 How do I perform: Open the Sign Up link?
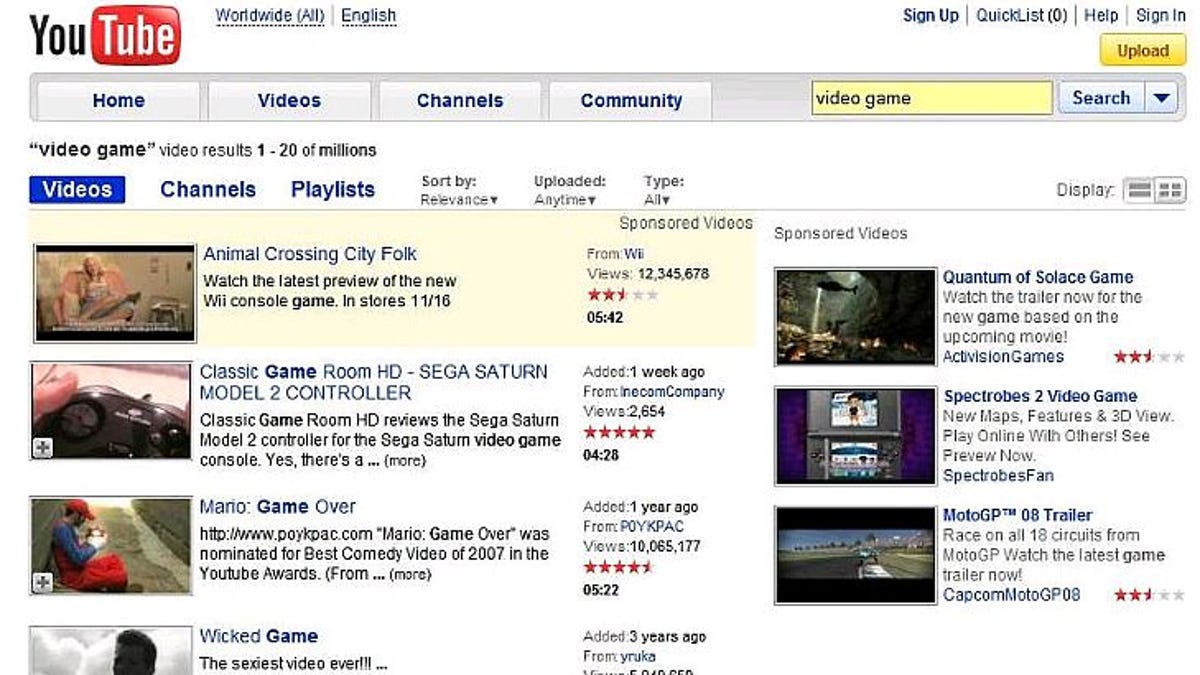930,15
